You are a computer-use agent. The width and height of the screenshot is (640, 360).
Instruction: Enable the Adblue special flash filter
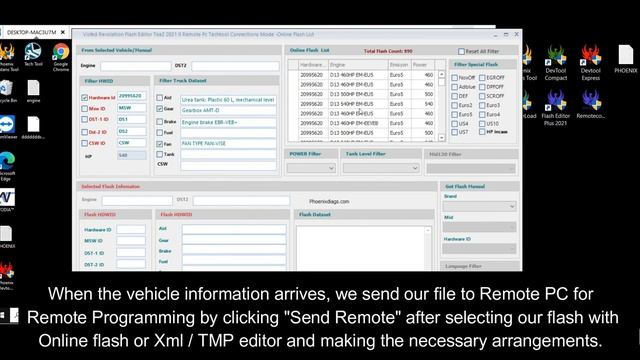click(x=454, y=87)
